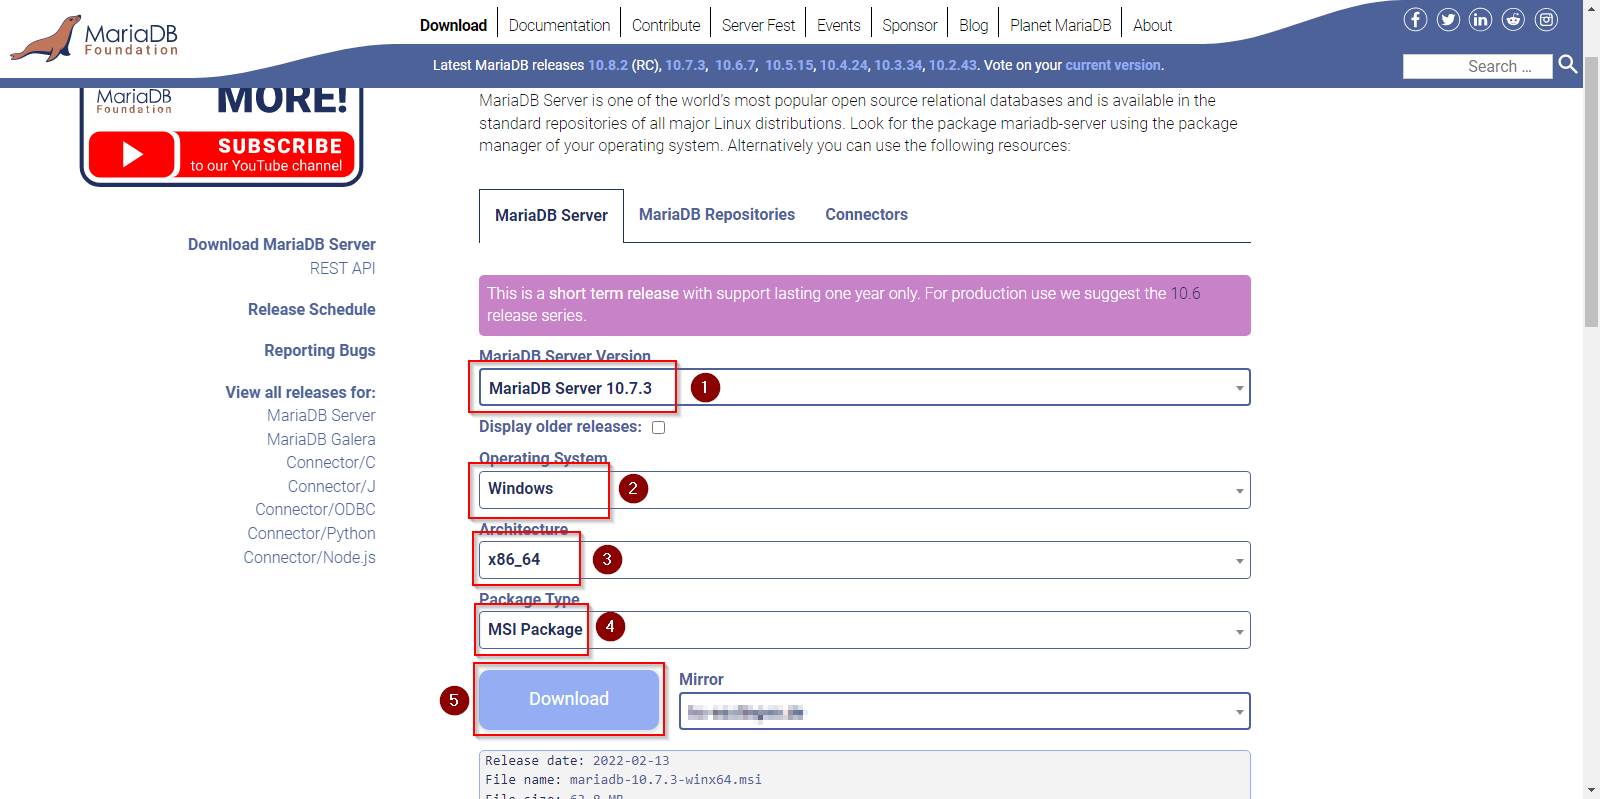Screen dimensions: 1600x799
Task: Open the Documentation menu item
Action: pos(559,25)
